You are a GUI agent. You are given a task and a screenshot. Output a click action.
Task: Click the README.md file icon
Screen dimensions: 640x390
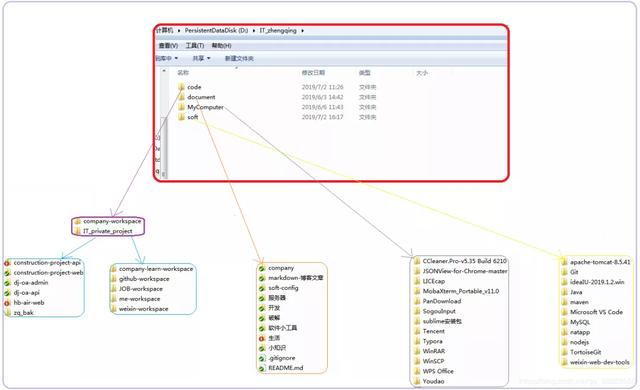262,368
